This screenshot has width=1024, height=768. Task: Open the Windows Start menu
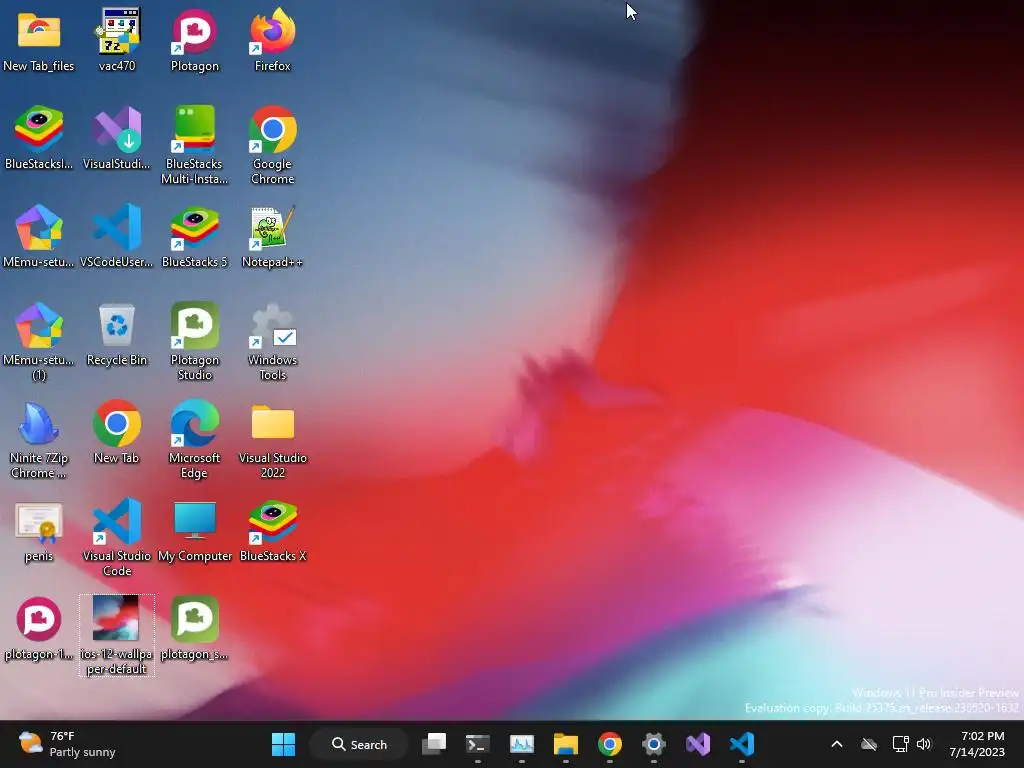(283, 744)
